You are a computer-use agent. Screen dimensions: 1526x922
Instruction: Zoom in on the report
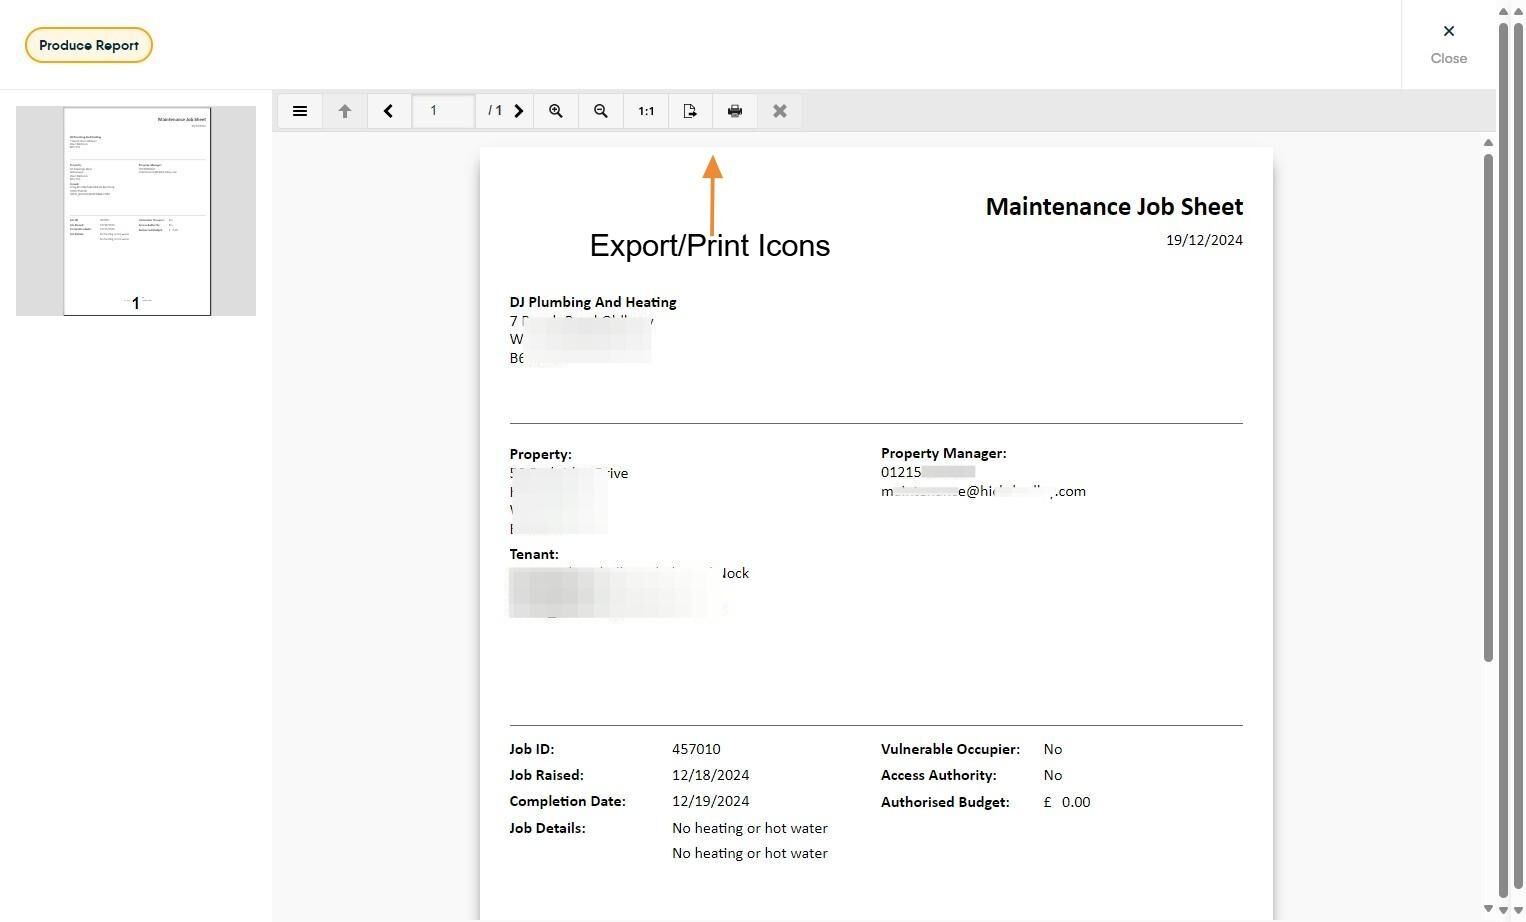click(x=556, y=111)
